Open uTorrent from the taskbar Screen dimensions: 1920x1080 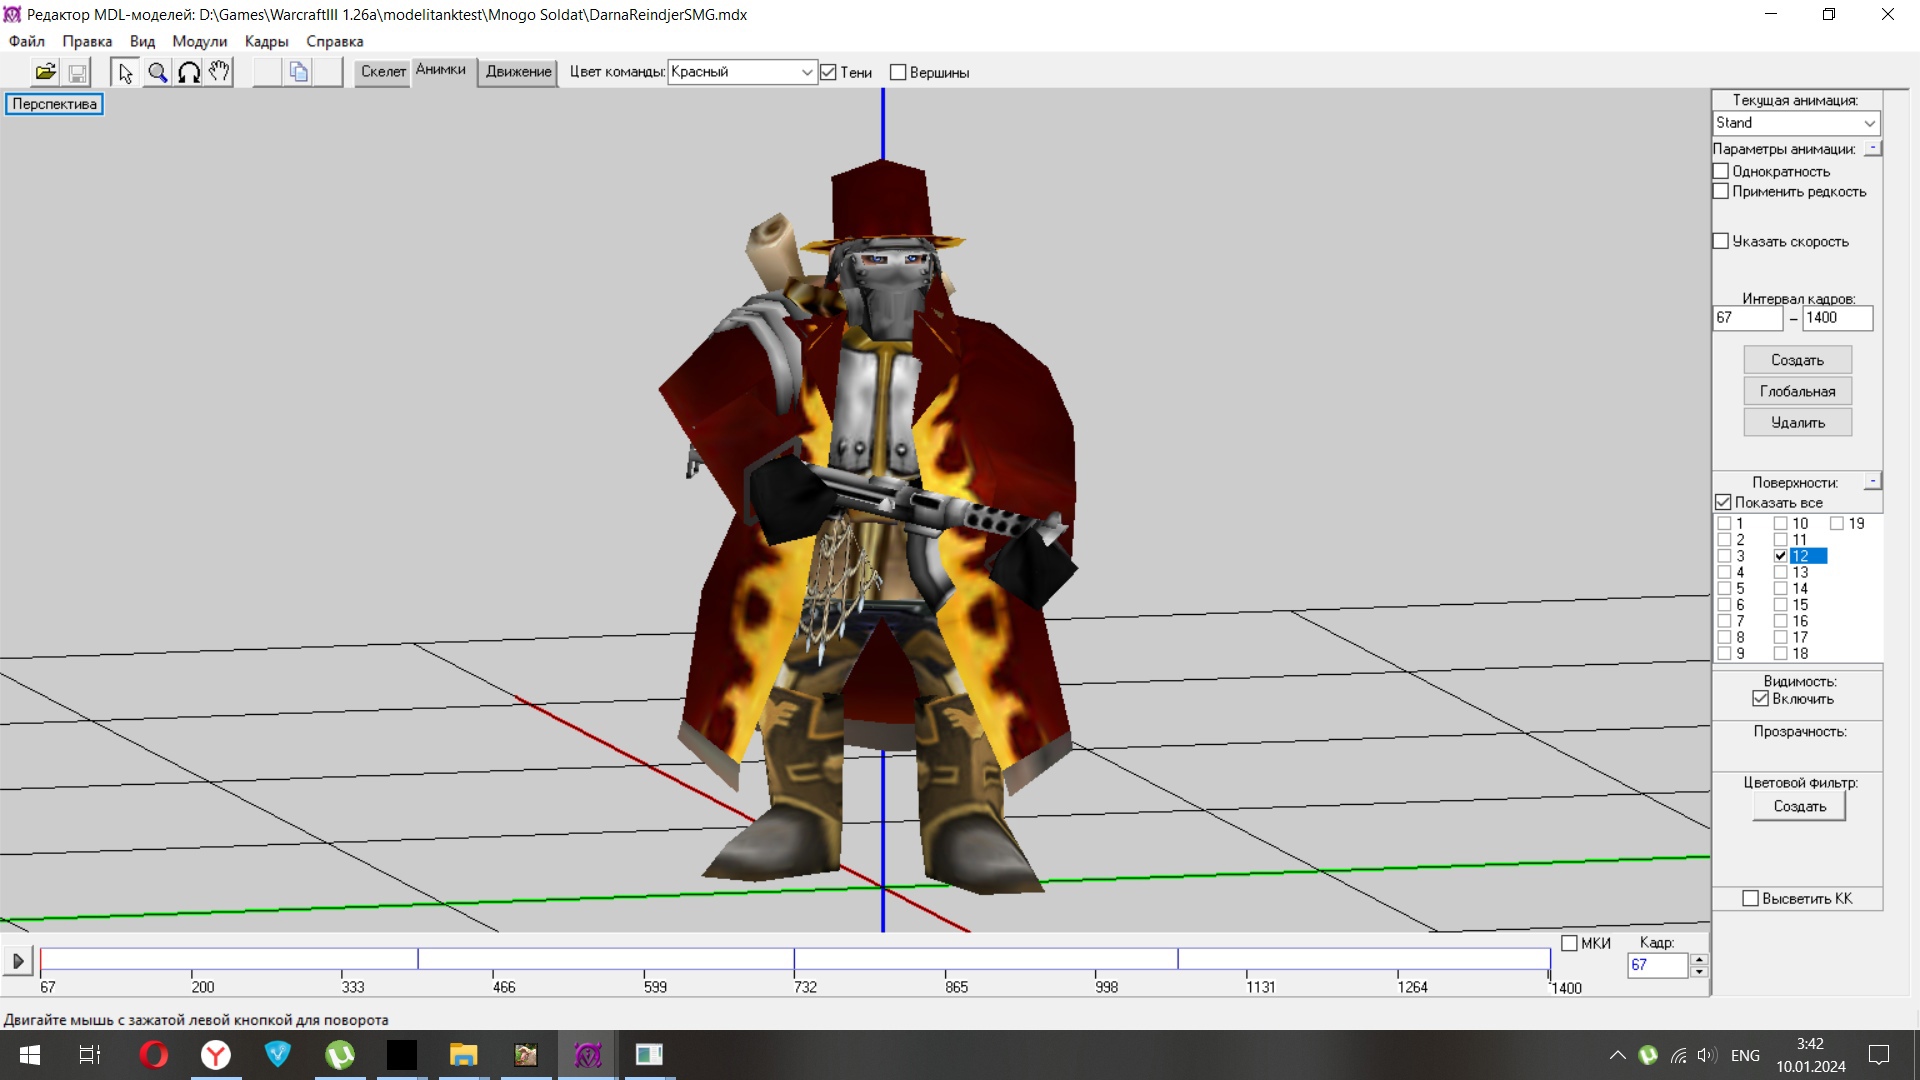340,1055
